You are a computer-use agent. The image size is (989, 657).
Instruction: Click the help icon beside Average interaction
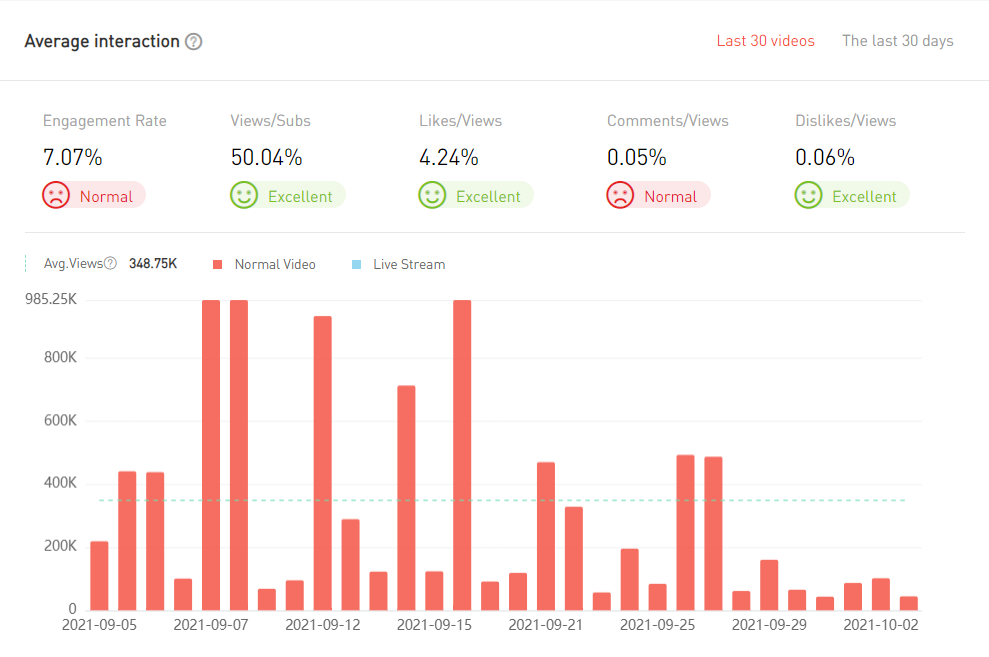click(x=194, y=42)
